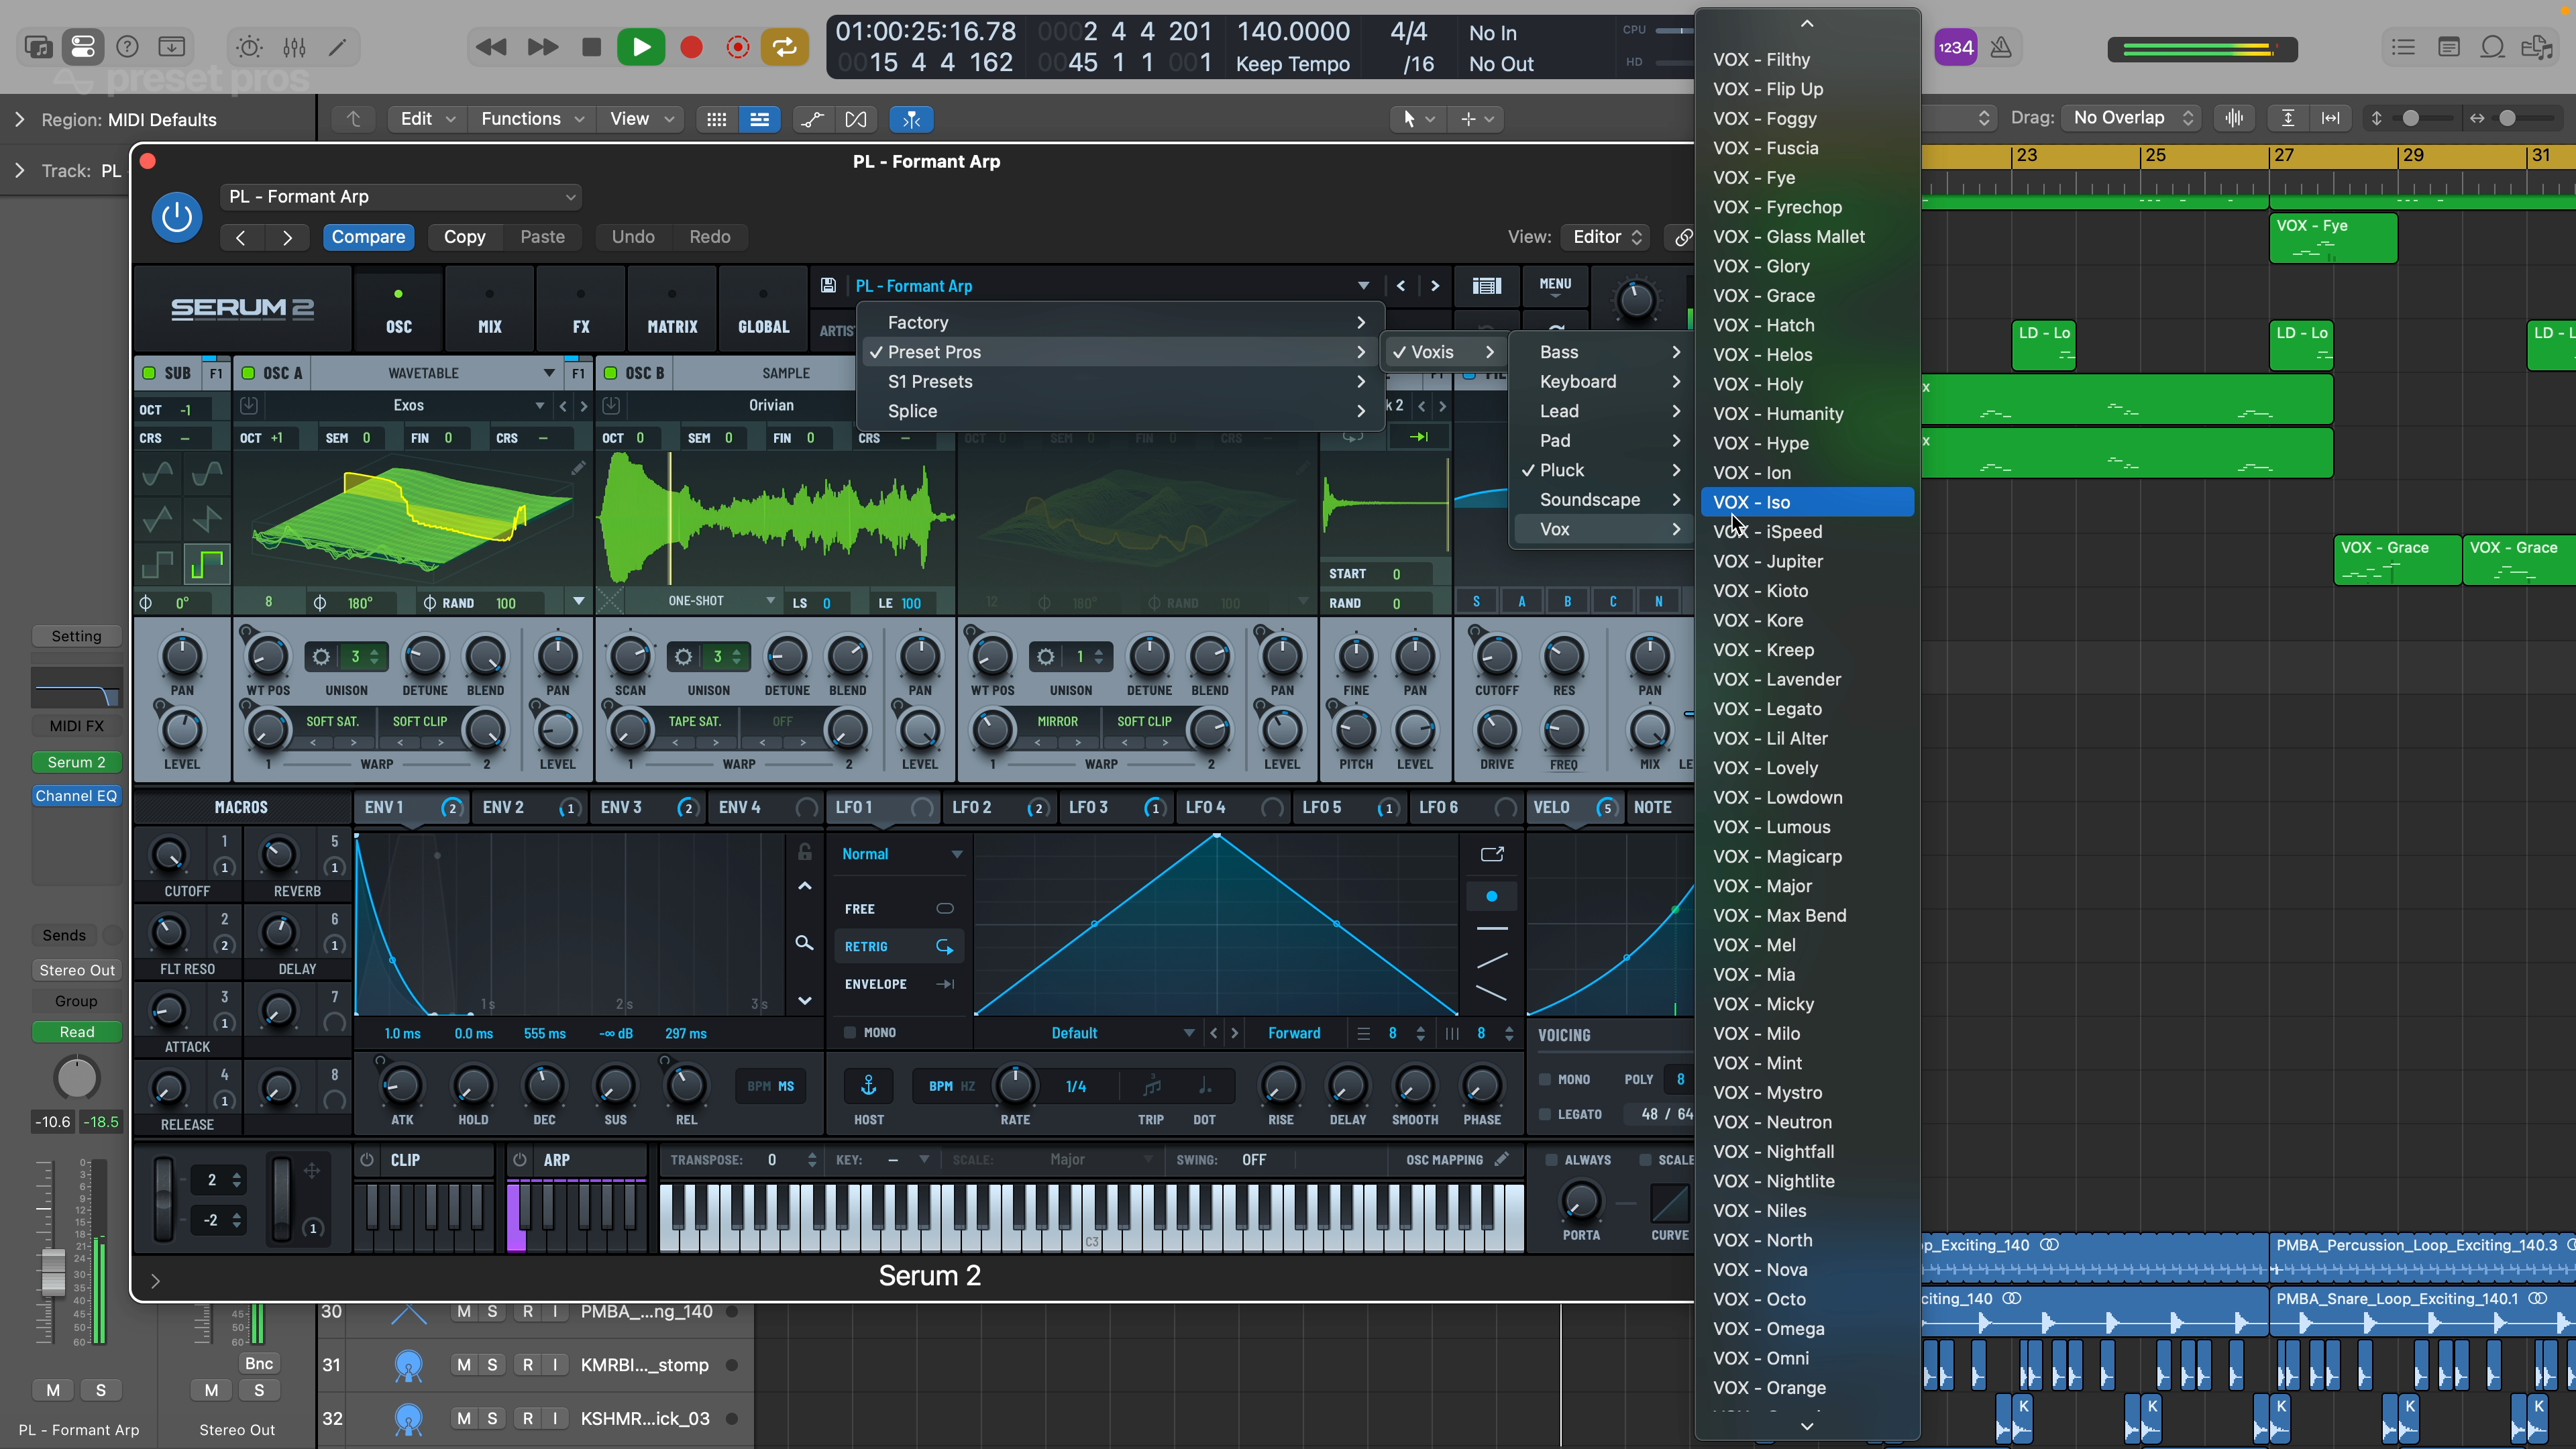Expand the Region MIDI Defaults disclosure

point(19,119)
